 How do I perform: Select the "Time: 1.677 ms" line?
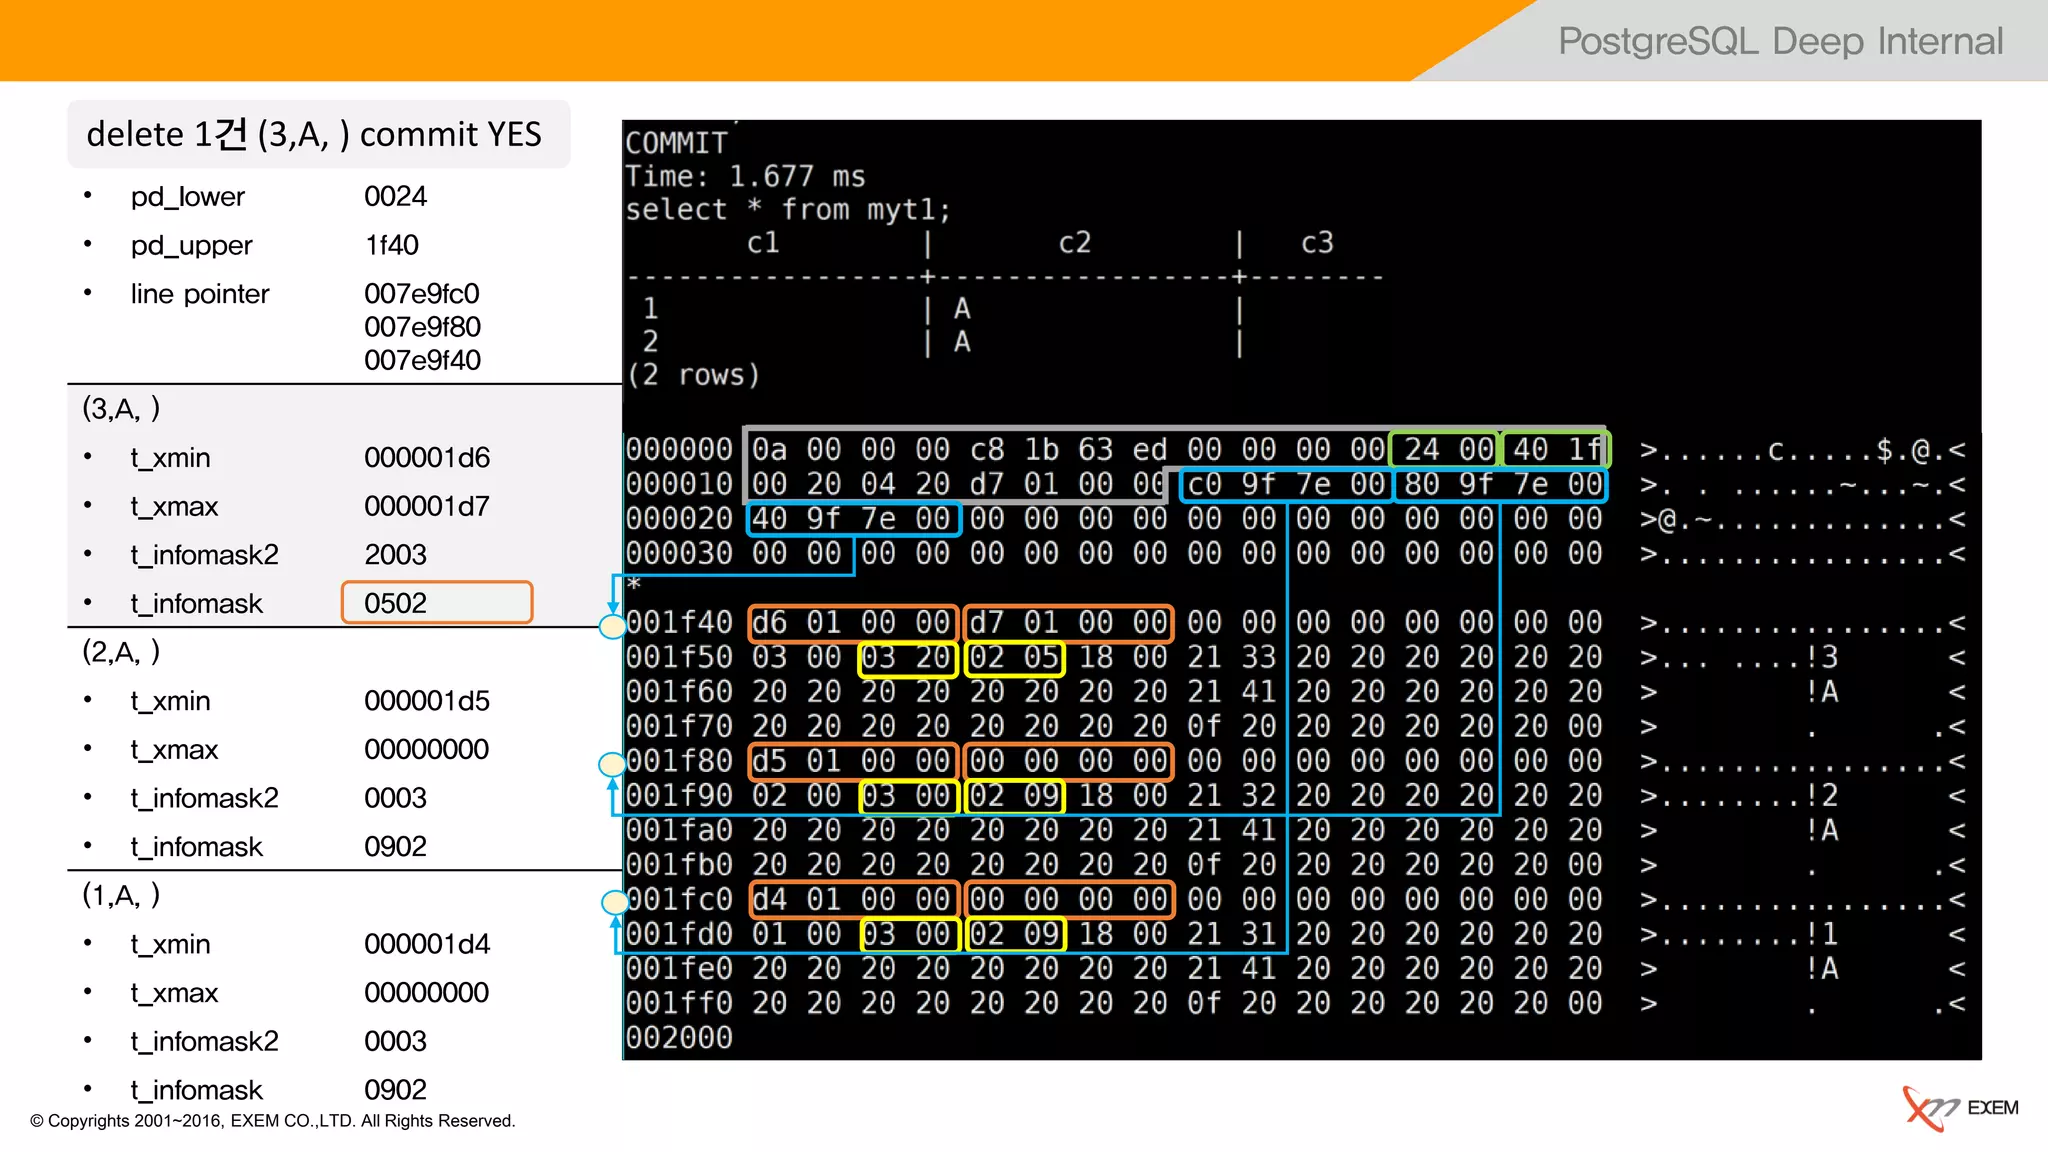coord(745,176)
